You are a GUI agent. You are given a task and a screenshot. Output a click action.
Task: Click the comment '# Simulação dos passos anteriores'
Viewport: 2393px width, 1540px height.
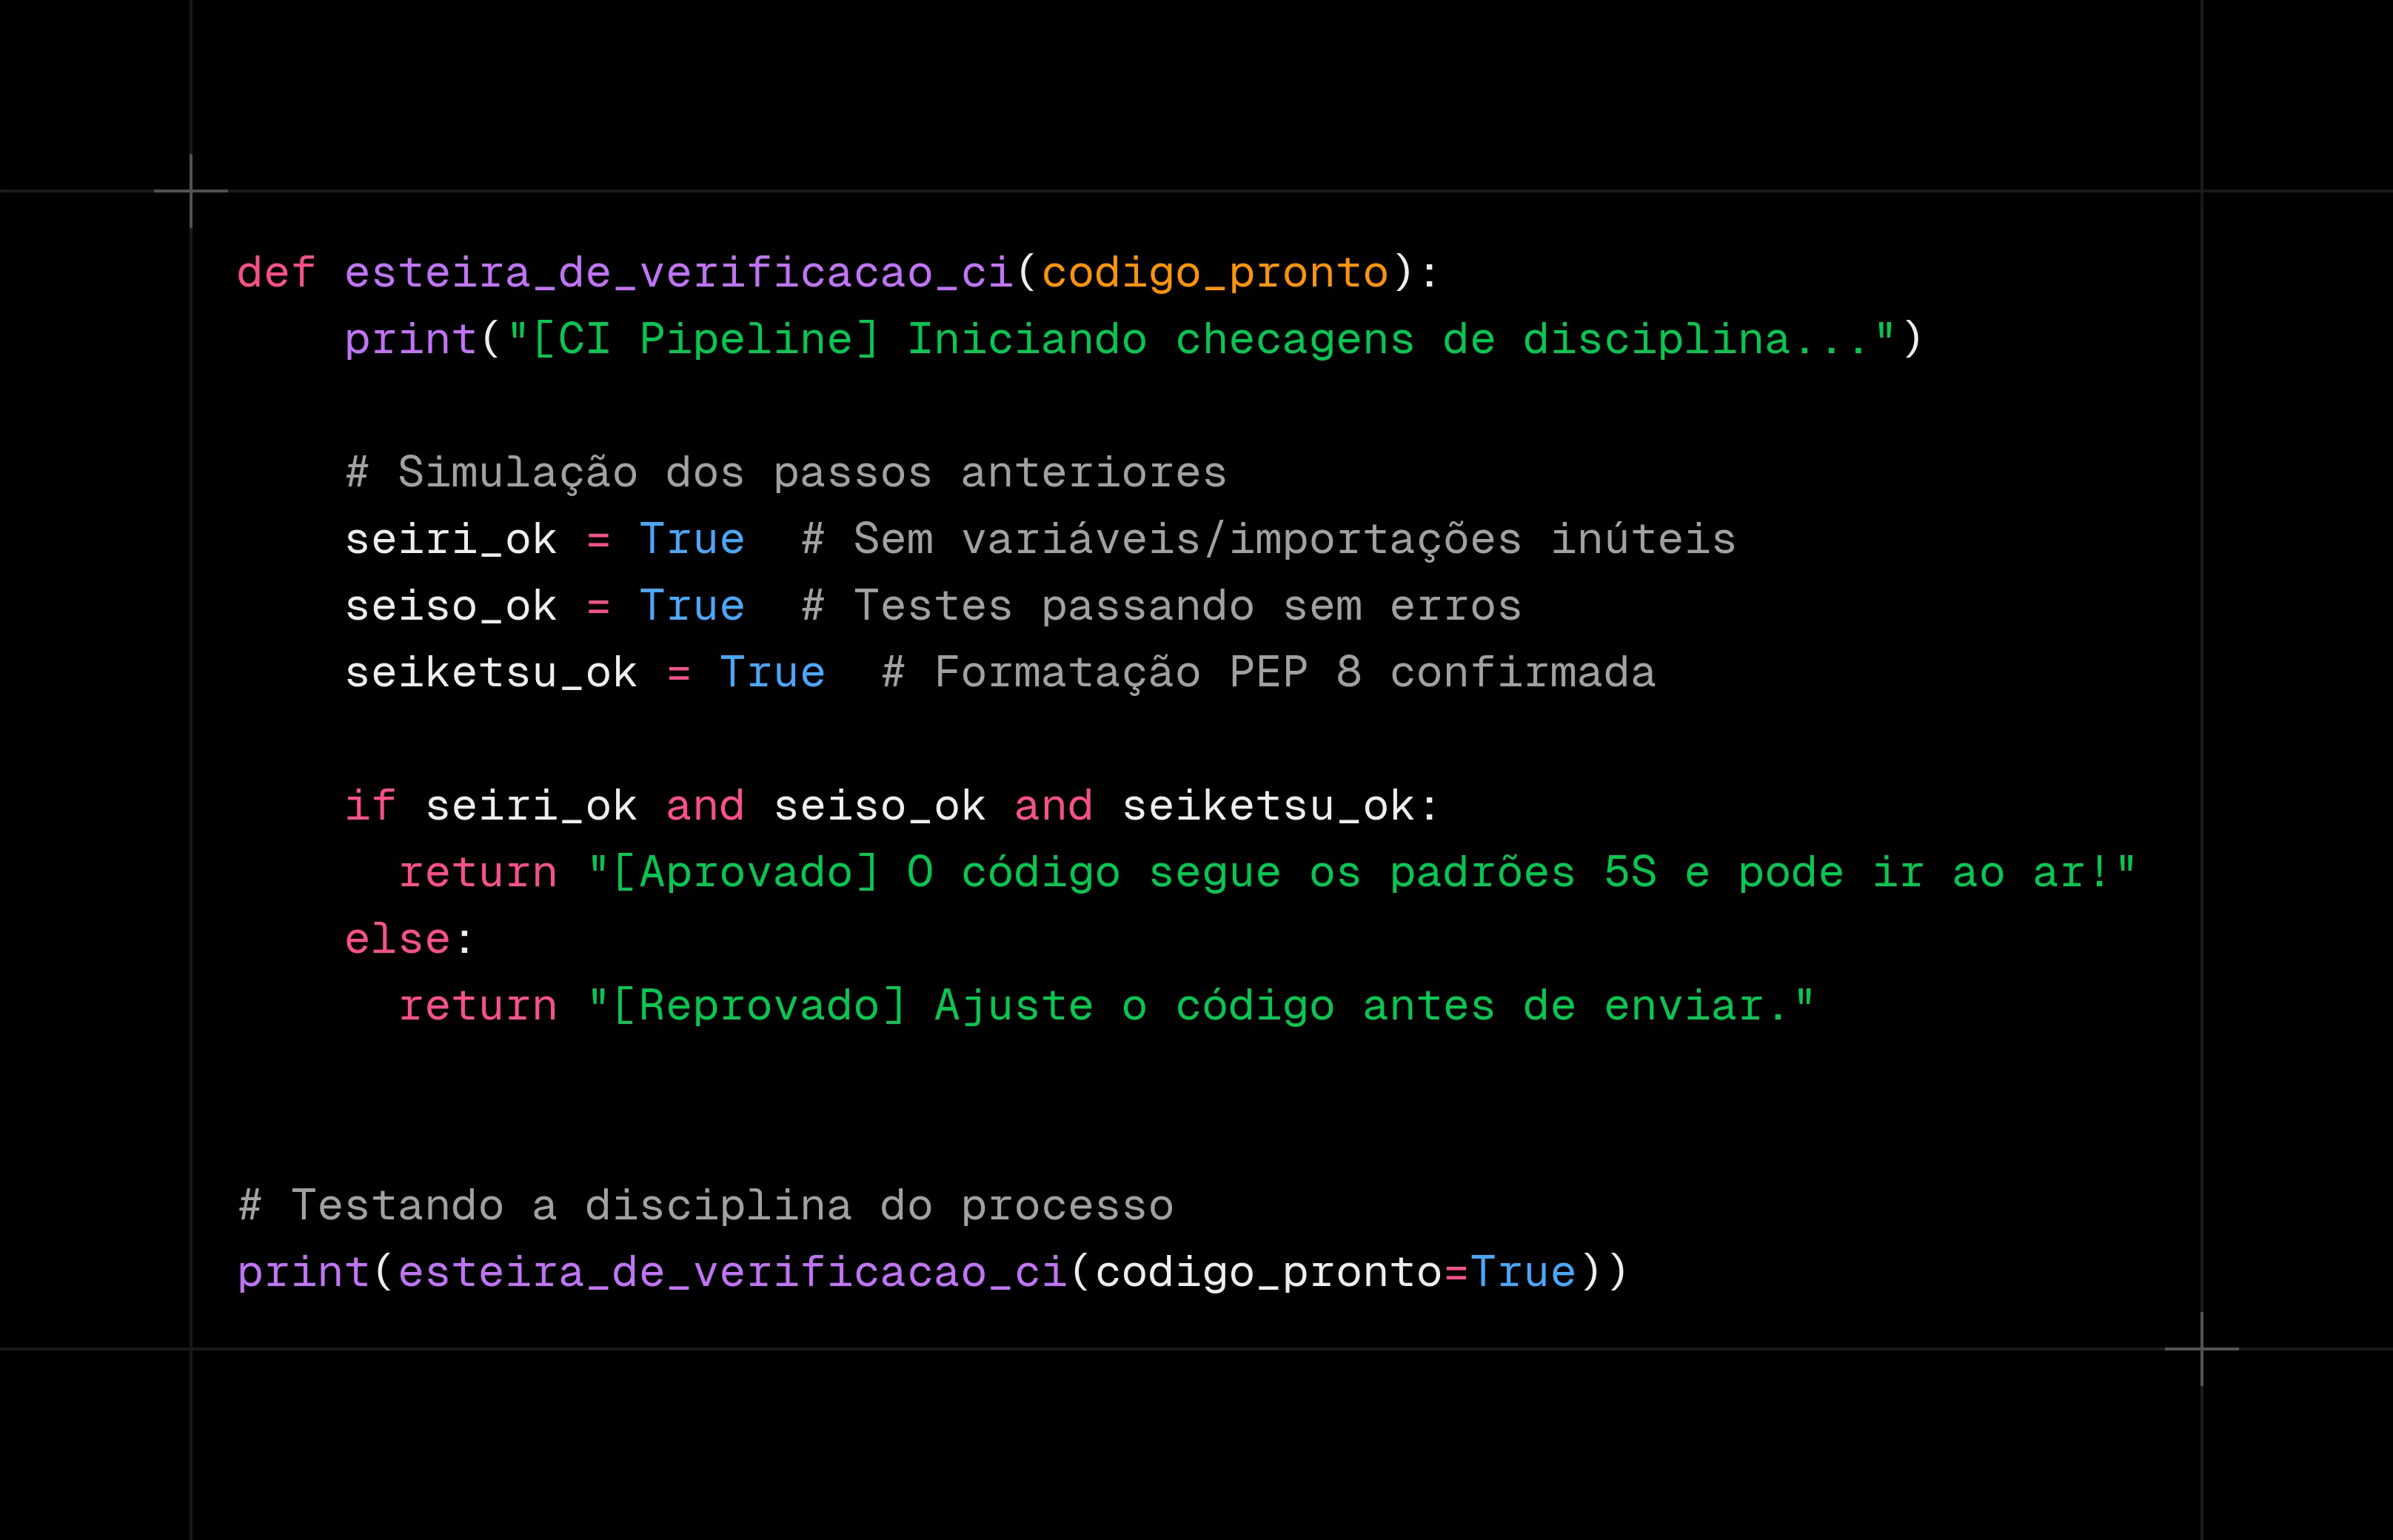click(x=786, y=473)
